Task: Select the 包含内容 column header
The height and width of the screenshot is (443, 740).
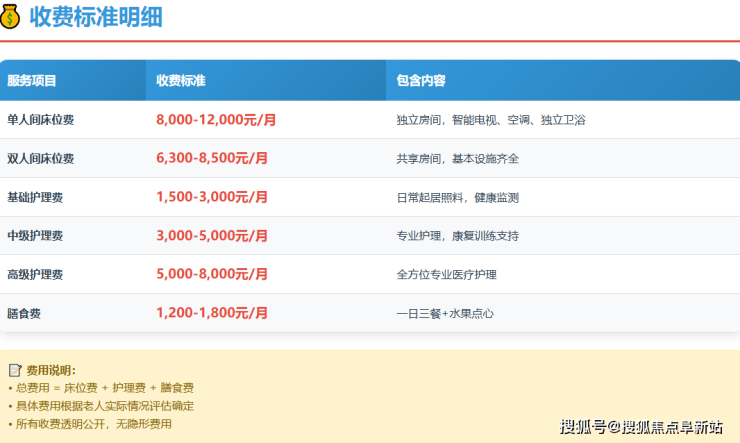Action: point(421,81)
